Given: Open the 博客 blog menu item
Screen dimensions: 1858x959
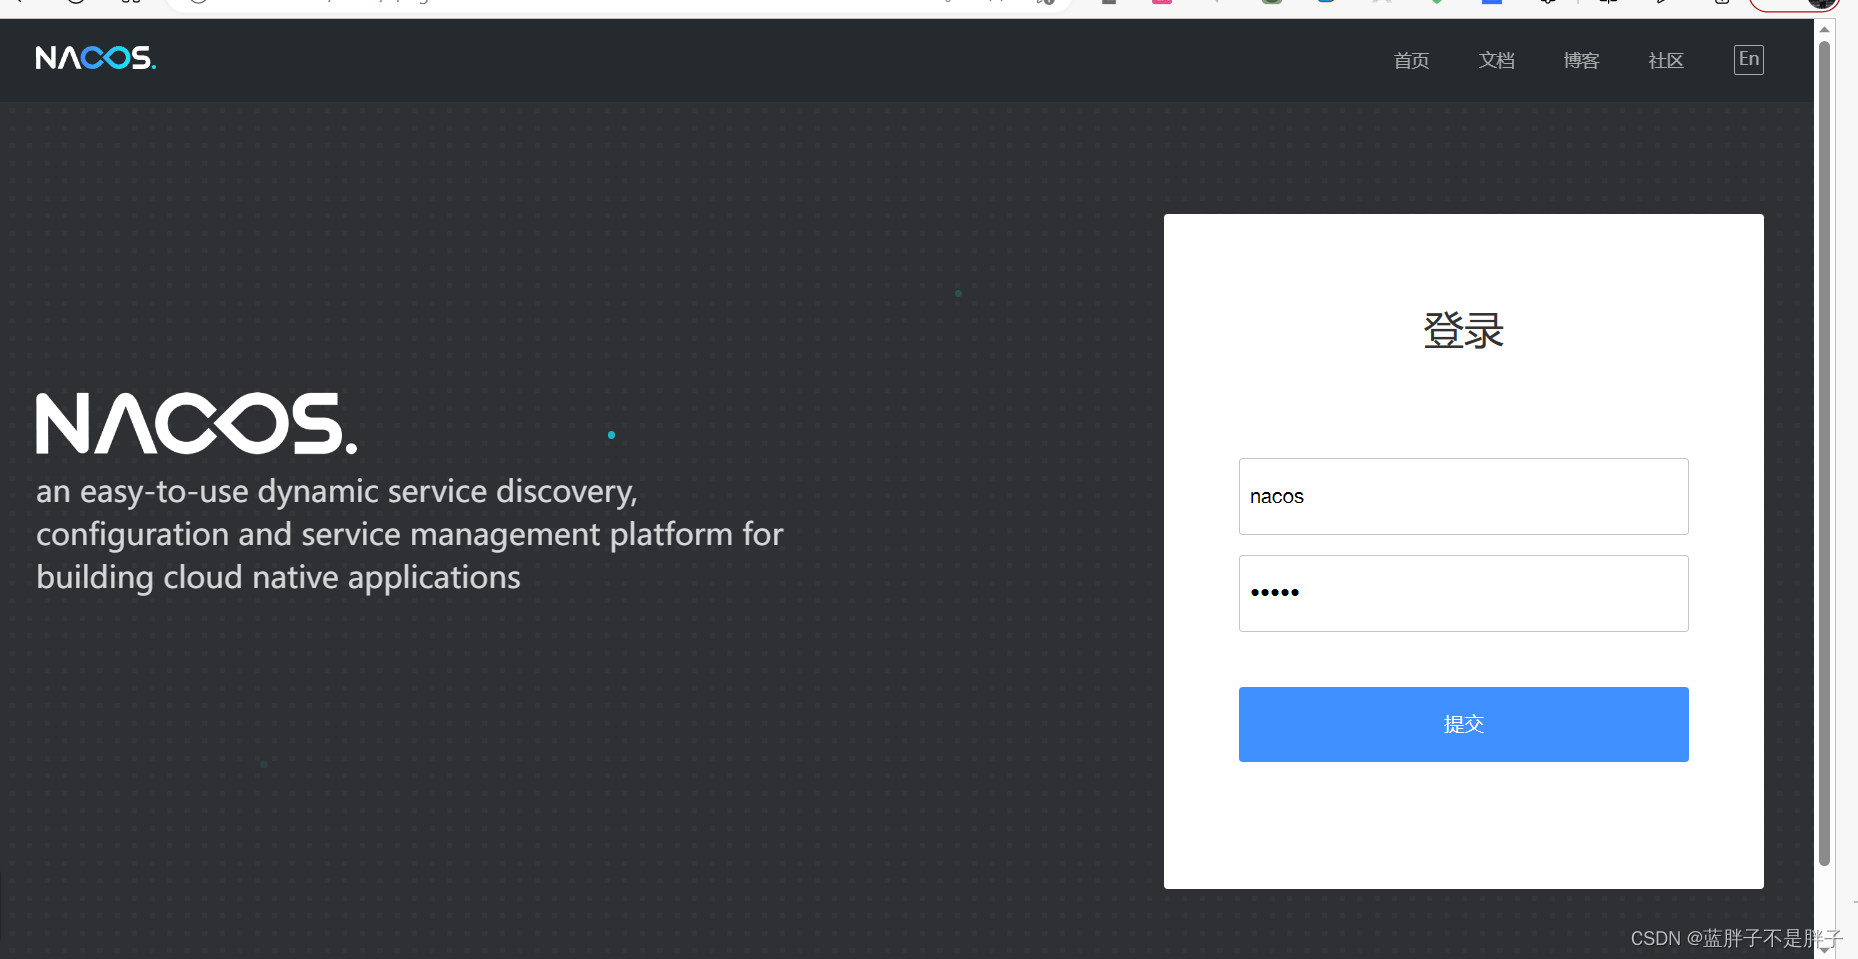Looking at the screenshot, I should click(x=1581, y=61).
